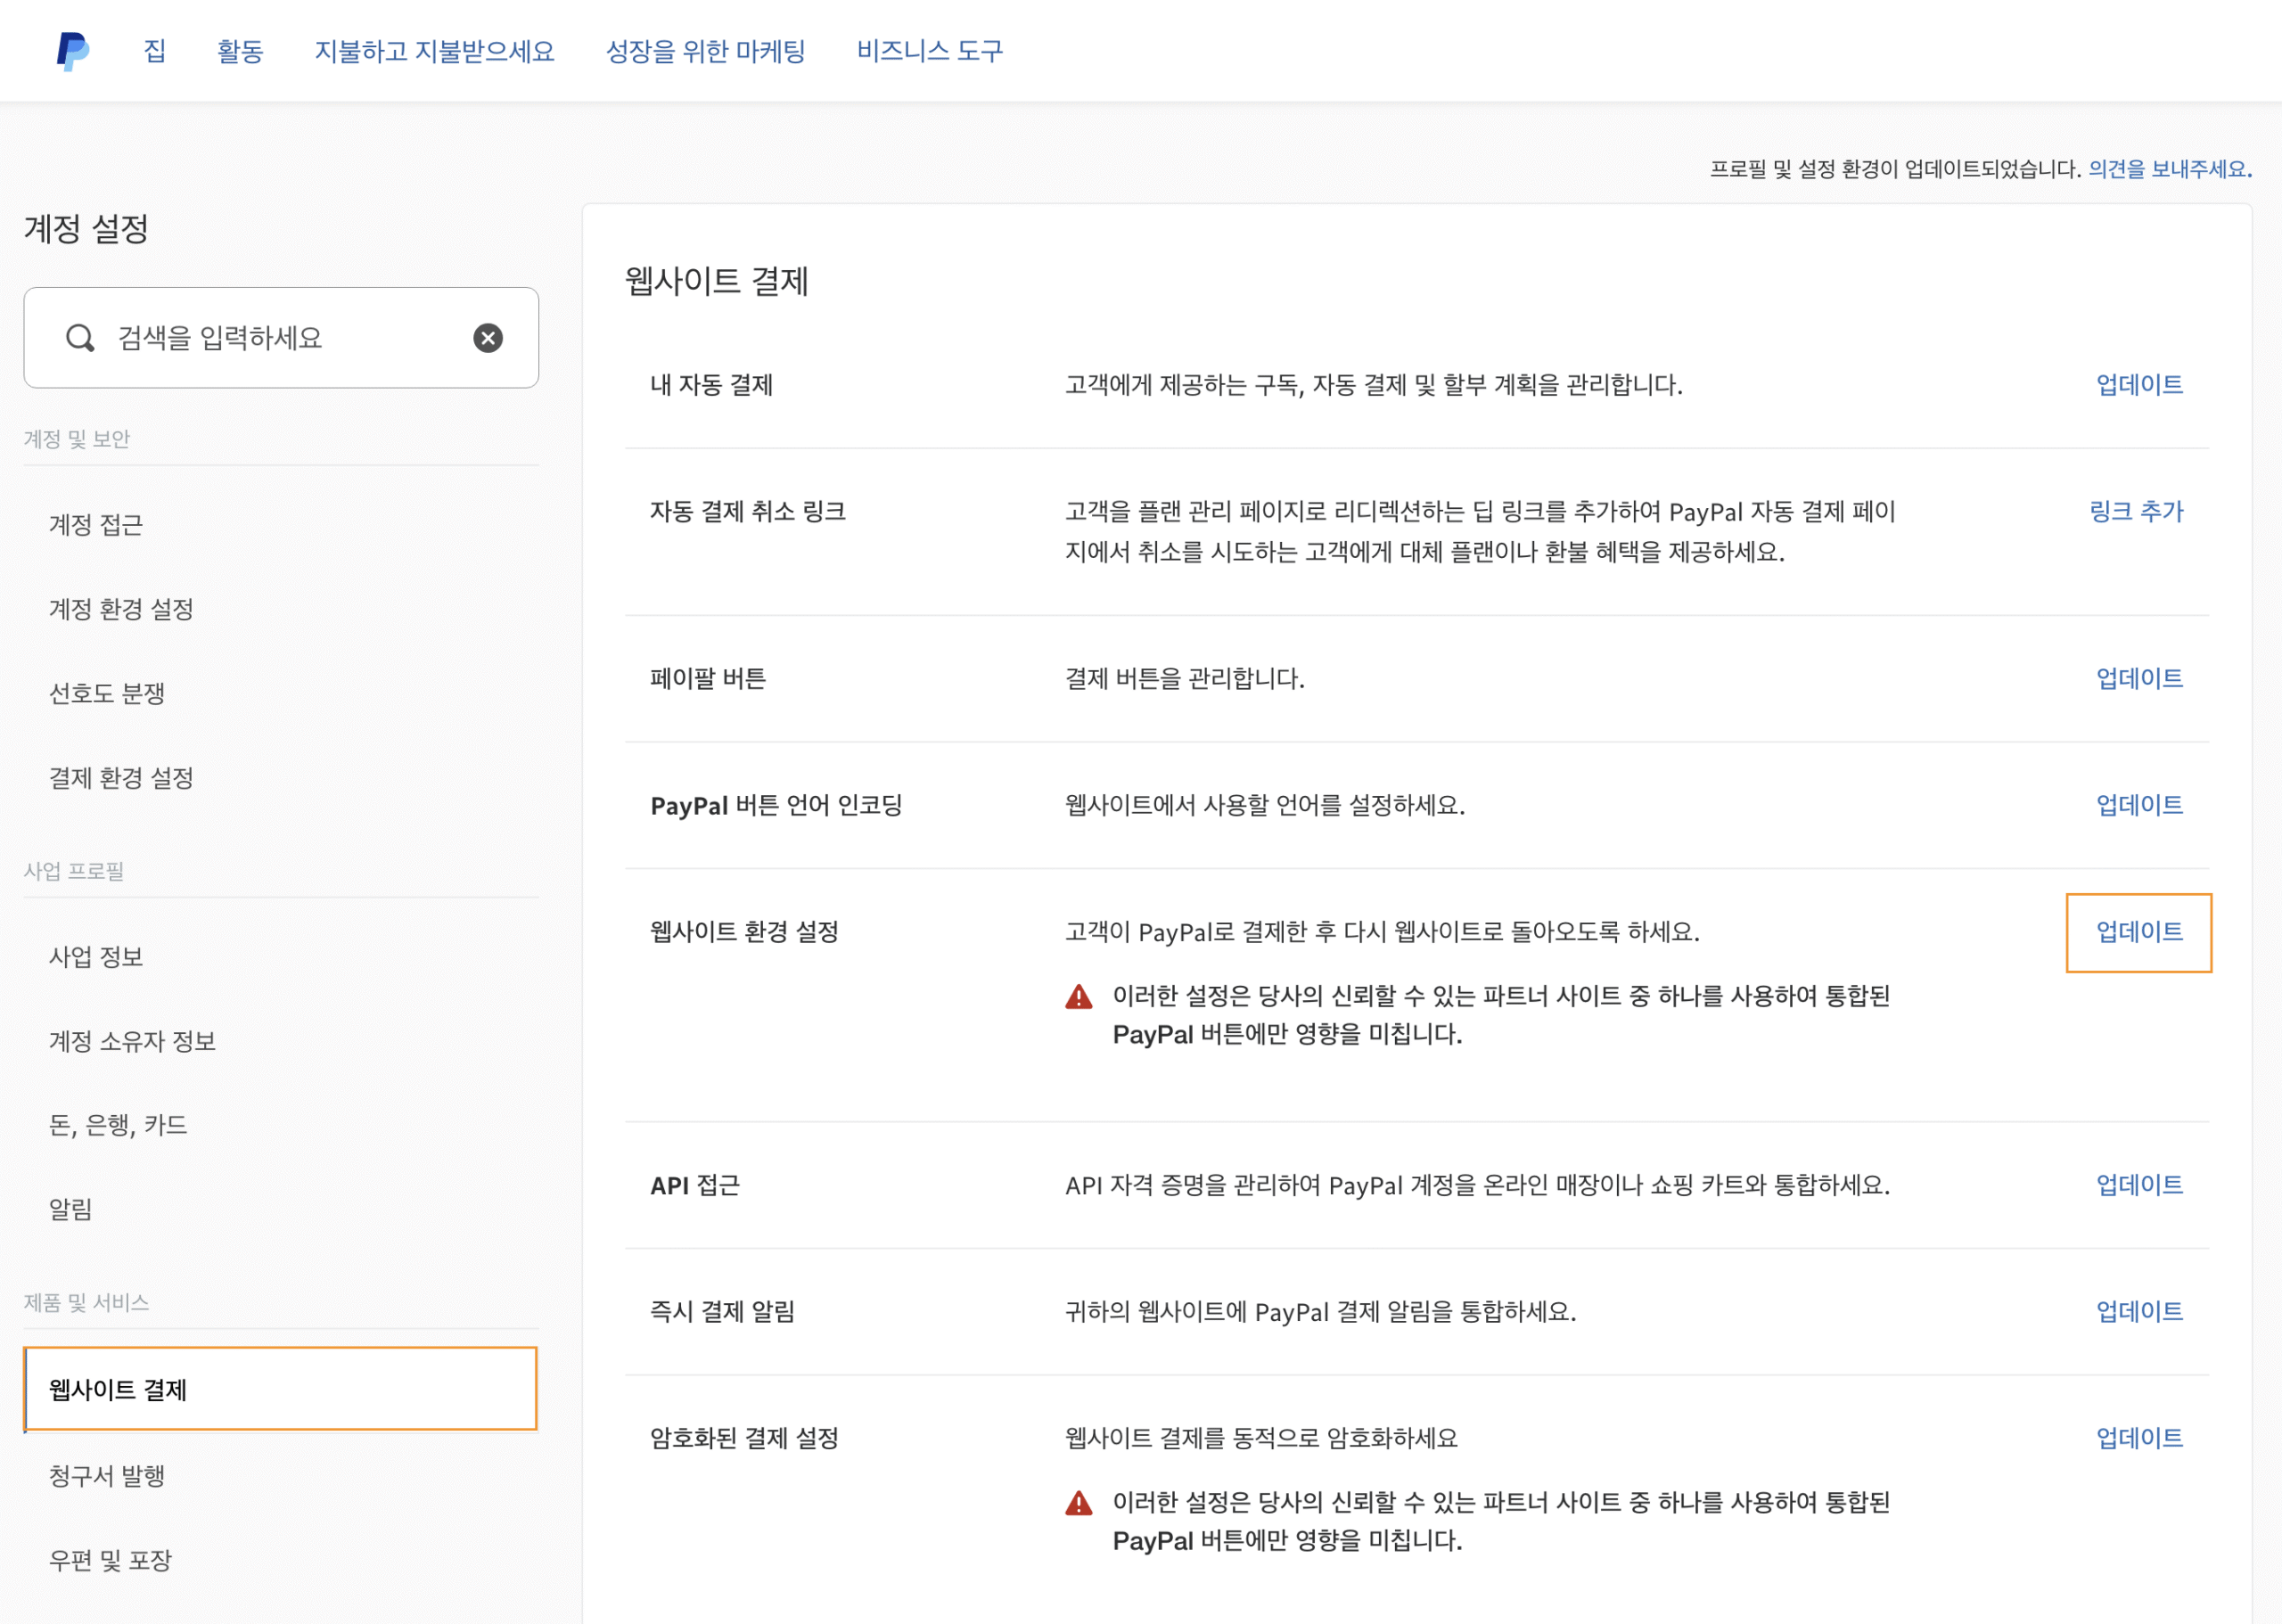Select 계정 소유자 정보 in sidebar
2282x1624 pixels.
pyautogui.click(x=133, y=1041)
